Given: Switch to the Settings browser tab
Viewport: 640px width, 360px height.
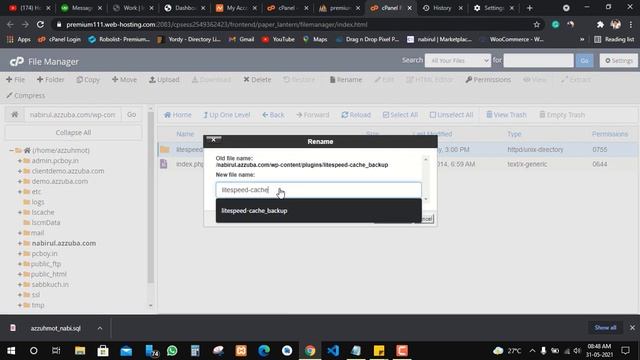Looking at the screenshot, I should click(493, 8).
